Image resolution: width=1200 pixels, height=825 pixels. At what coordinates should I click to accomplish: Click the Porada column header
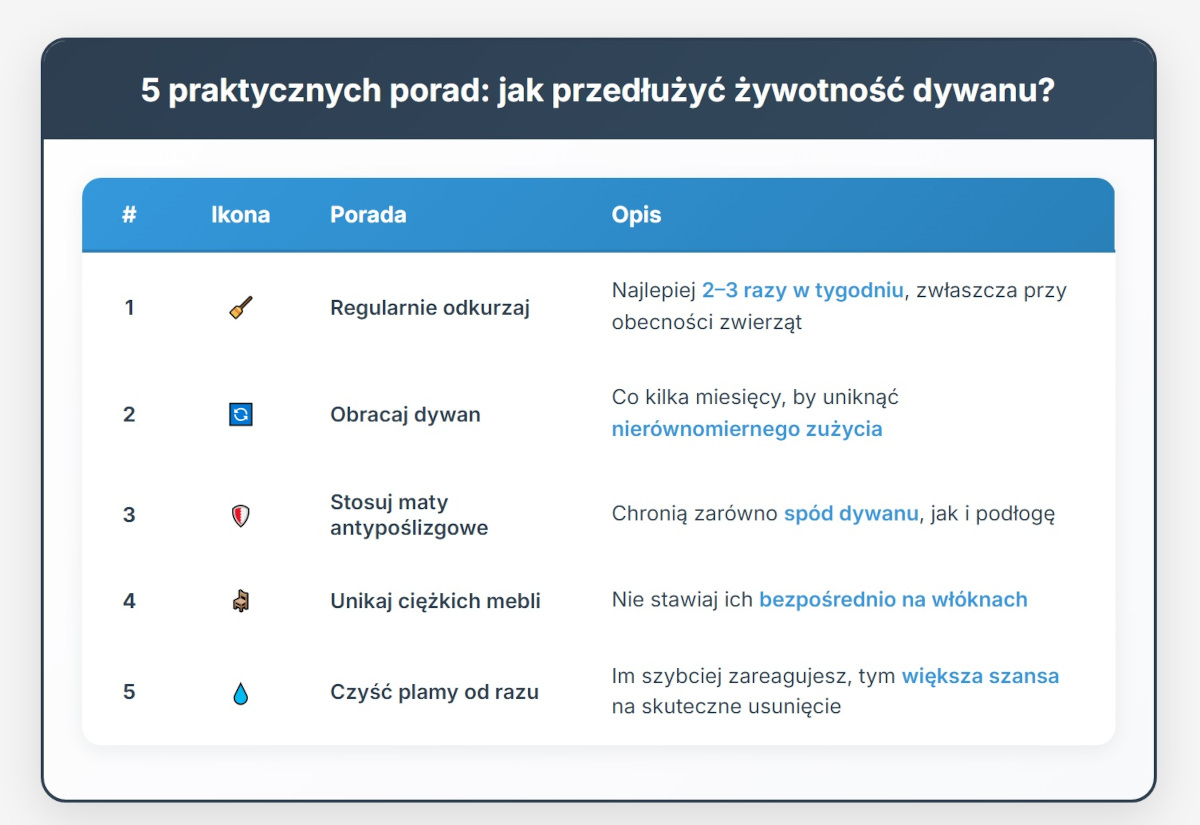[x=368, y=214]
